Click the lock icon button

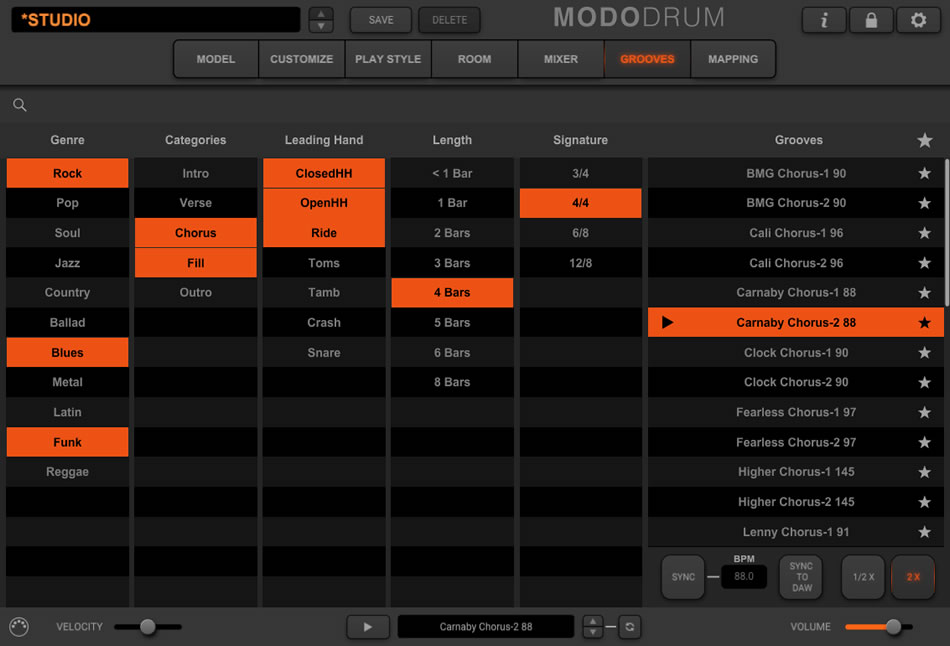(871, 20)
